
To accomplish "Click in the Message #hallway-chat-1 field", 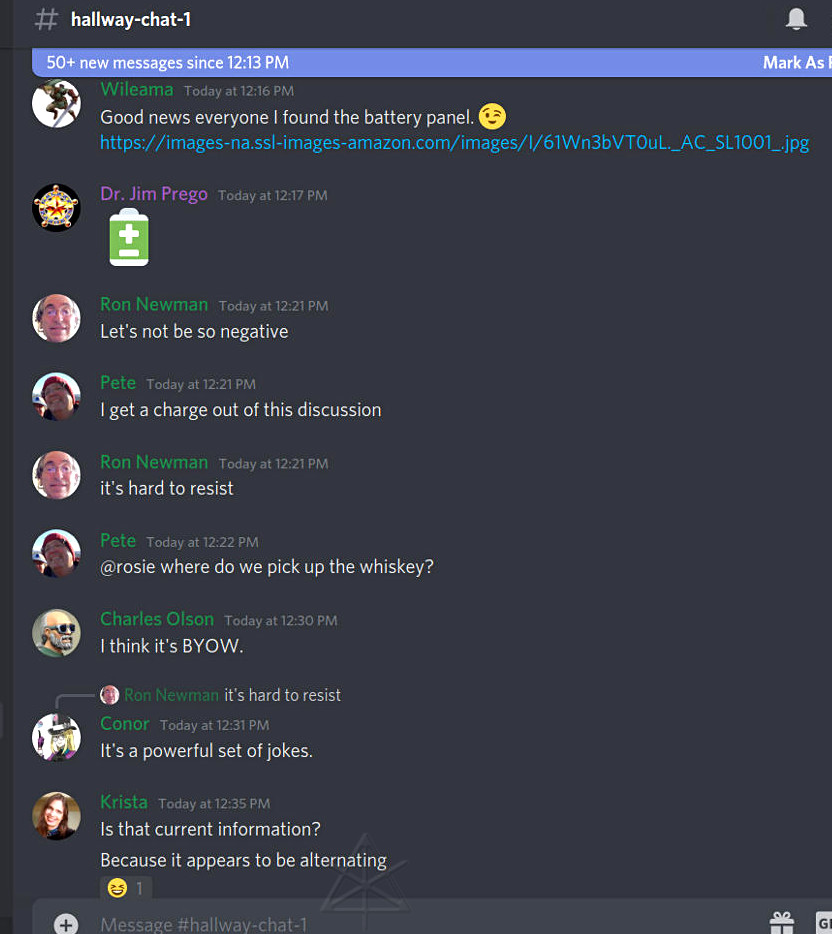I will point(417,924).
